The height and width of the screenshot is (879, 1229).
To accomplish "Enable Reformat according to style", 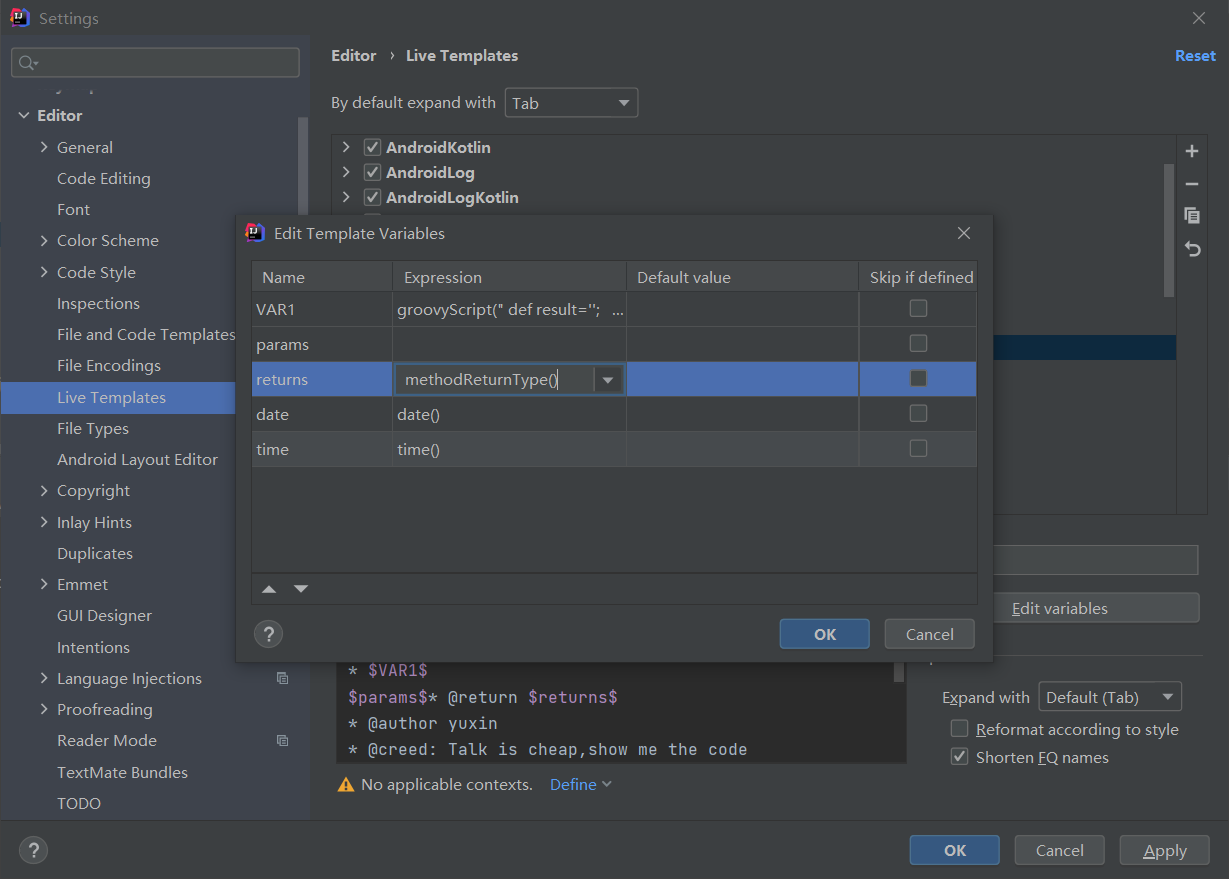I will tap(959, 729).
